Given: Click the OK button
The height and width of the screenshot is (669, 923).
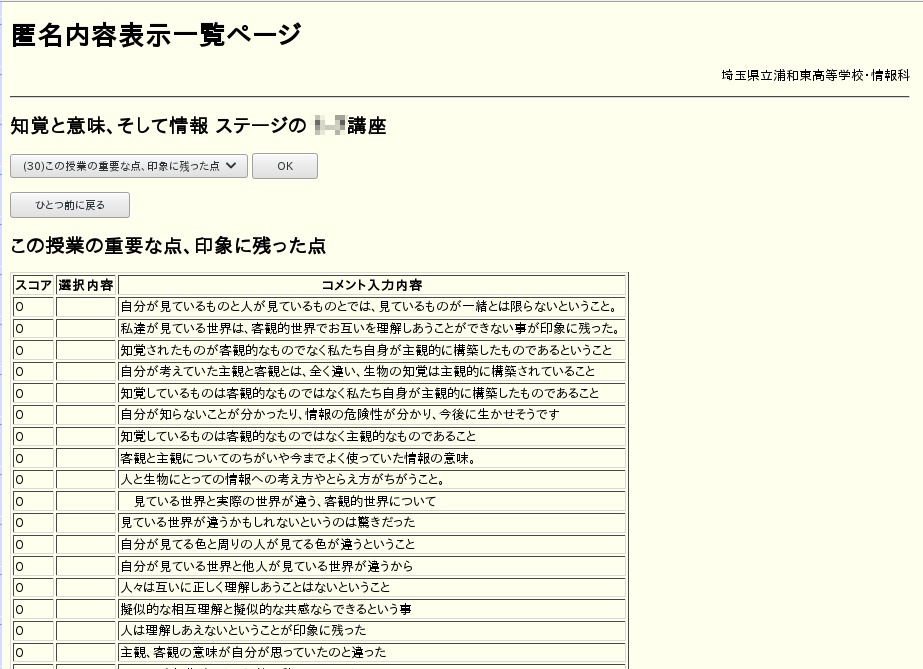Looking at the screenshot, I should click(x=285, y=166).
